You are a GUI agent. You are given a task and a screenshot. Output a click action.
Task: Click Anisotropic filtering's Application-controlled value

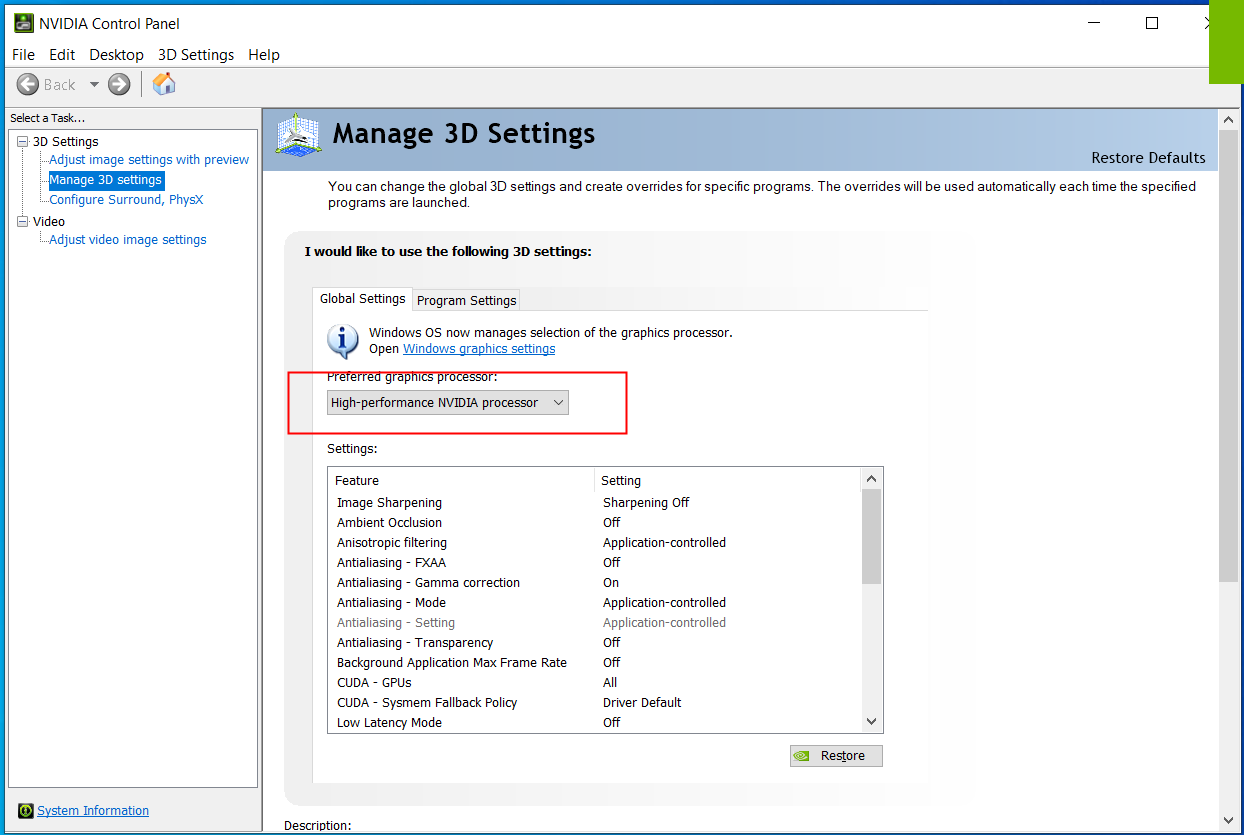[x=664, y=543]
